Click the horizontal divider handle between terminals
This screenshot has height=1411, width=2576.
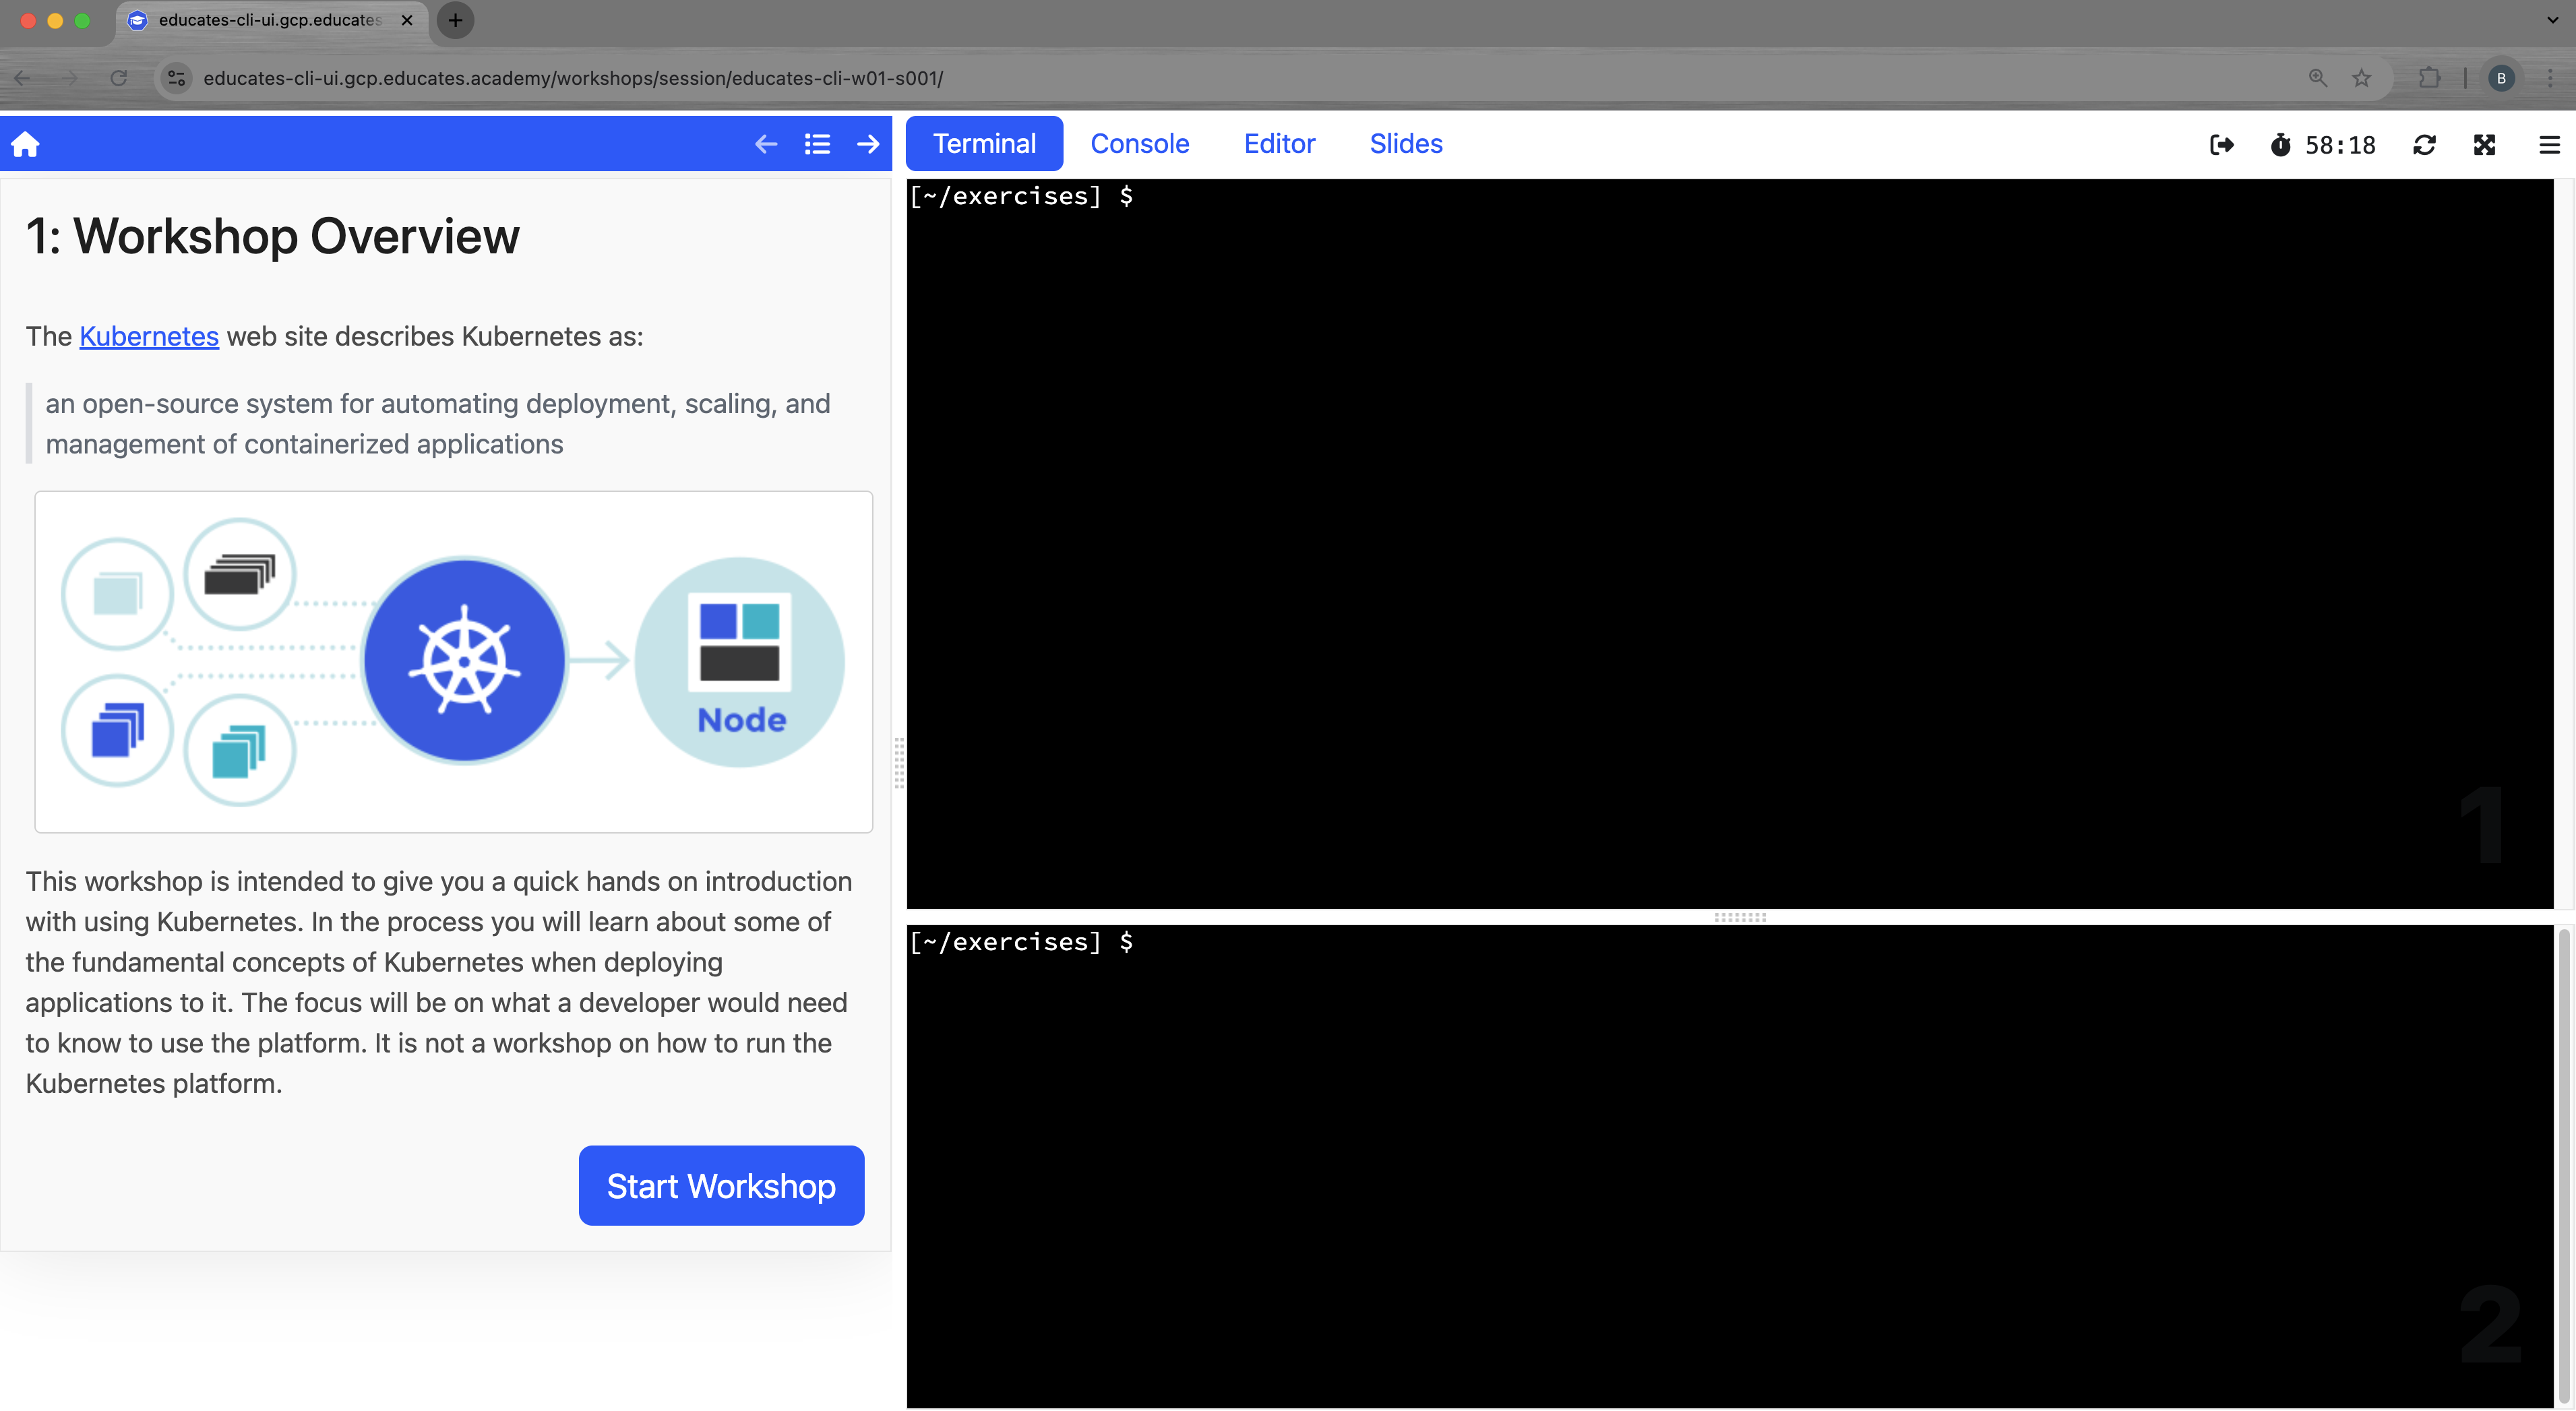point(1740,917)
